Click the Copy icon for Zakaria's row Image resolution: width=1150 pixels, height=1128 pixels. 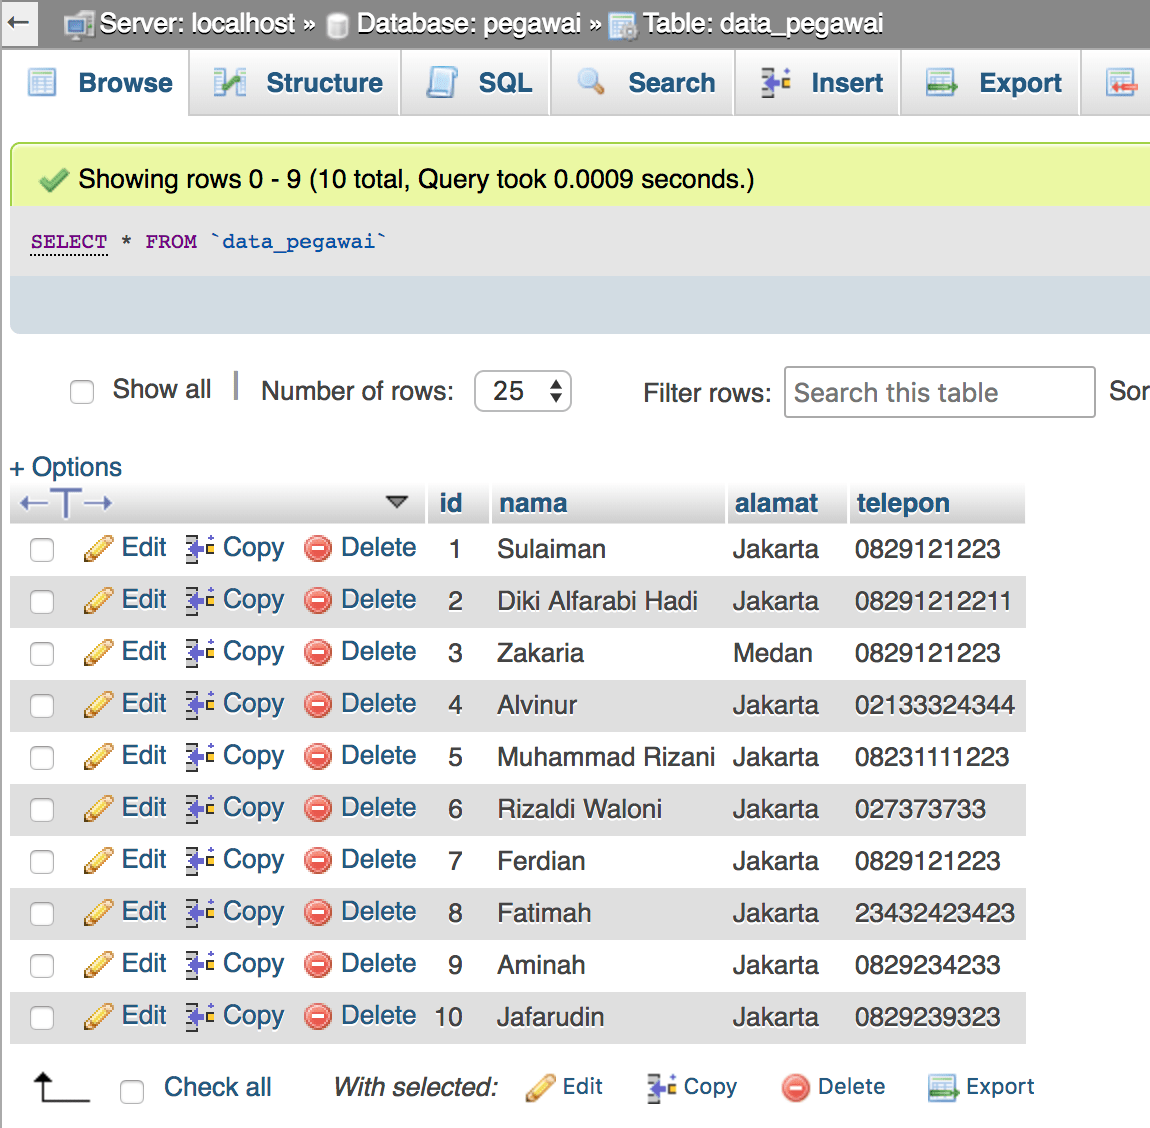tap(198, 652)
